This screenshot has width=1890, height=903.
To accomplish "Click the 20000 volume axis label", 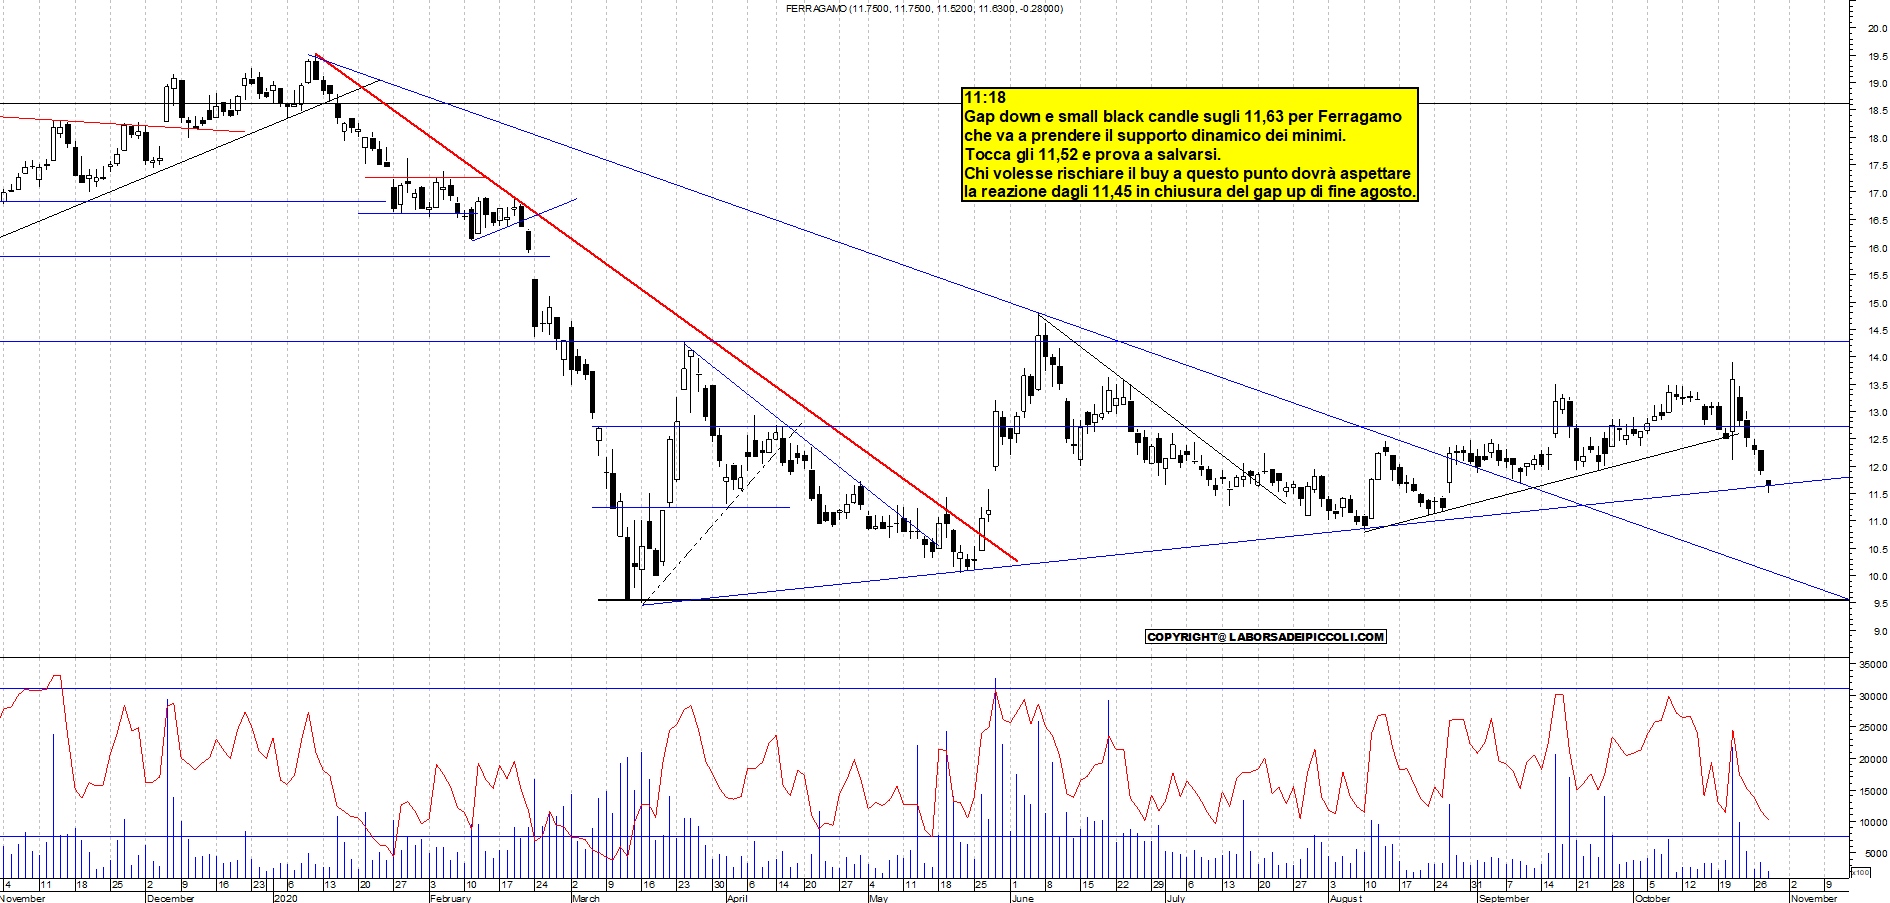I will 1873,760.
